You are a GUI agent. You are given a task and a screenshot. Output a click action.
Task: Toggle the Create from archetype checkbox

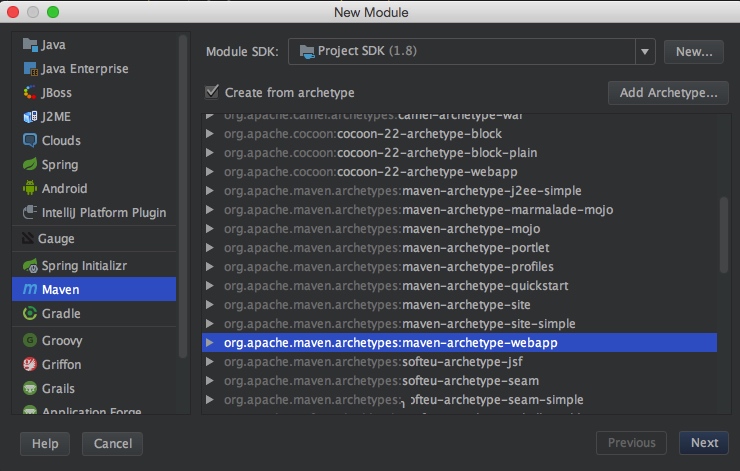click(x=212, y=92)
